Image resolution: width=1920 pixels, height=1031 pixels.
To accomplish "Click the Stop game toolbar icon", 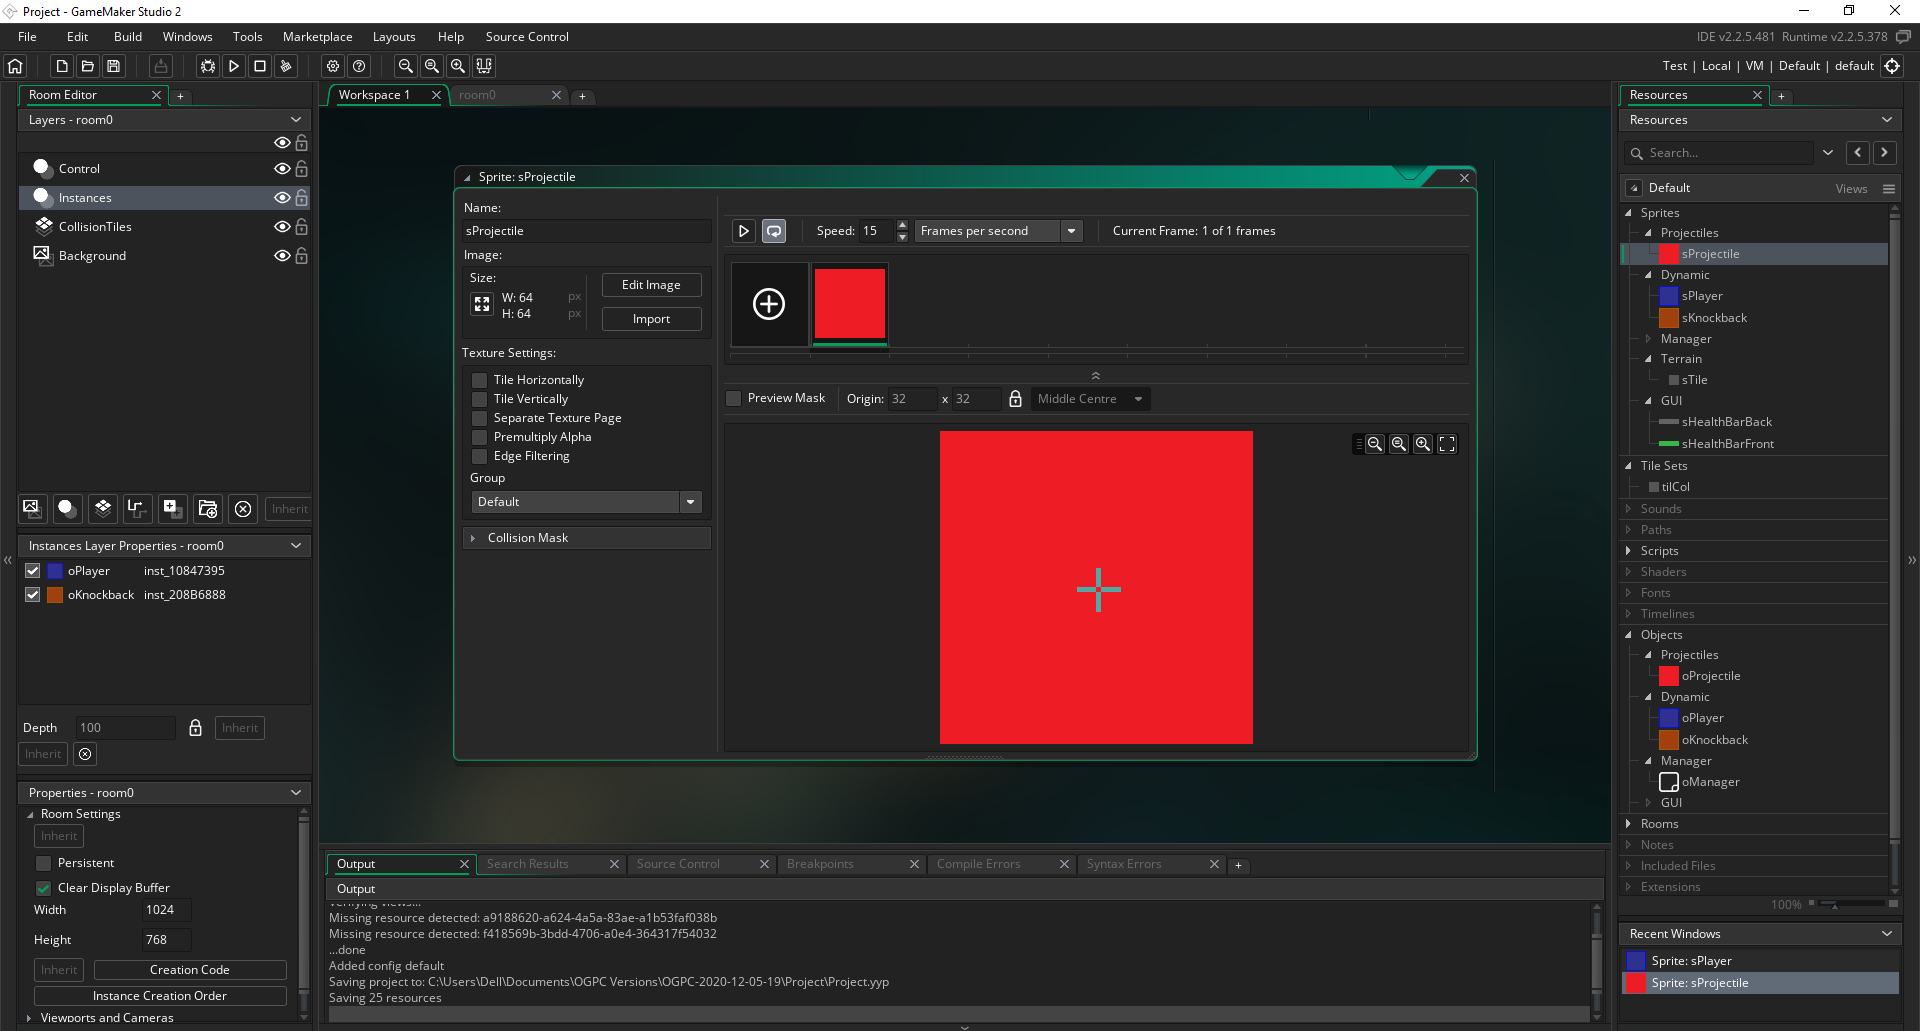I will tap(260, 66).
